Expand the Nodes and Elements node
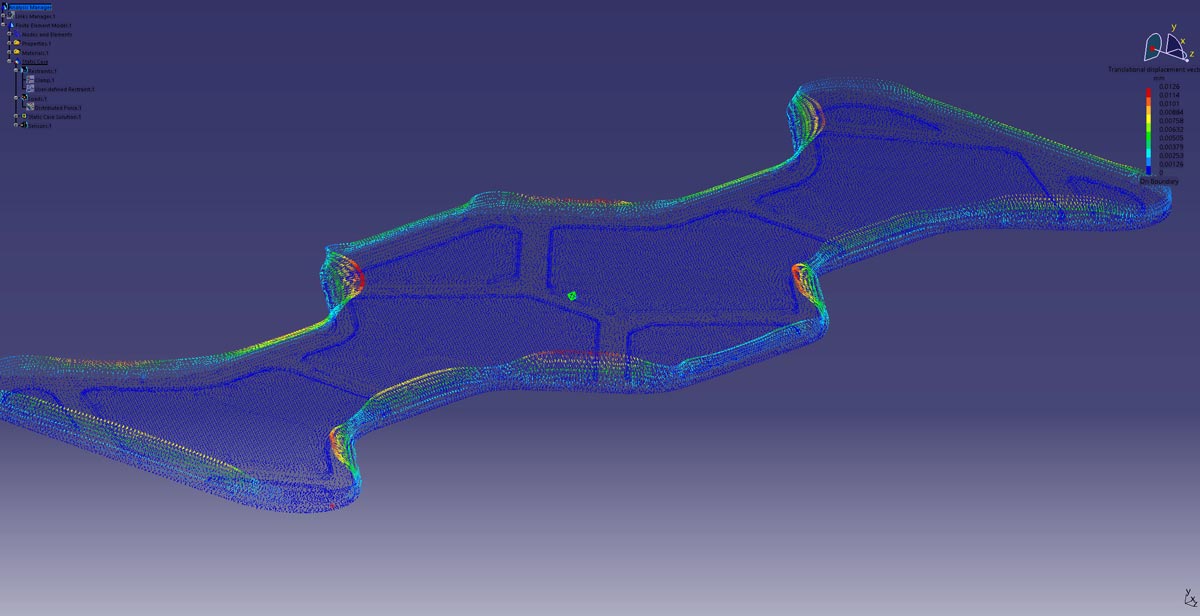This screenshot has width=1200, height=616. click(9, 34)
